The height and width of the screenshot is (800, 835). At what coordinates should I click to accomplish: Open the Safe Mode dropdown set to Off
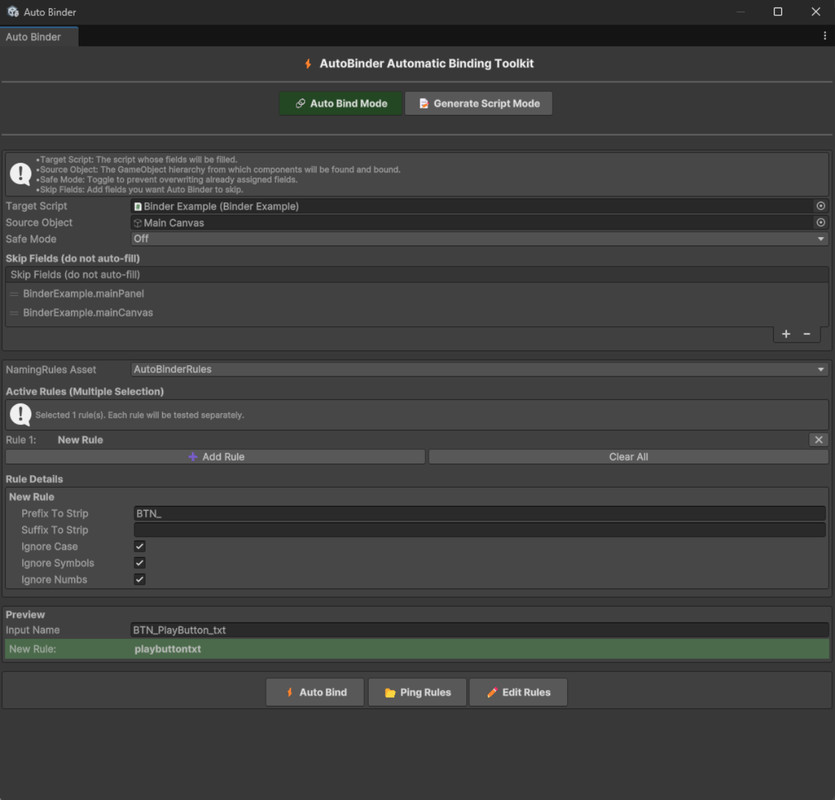click(x=478, y=239)
